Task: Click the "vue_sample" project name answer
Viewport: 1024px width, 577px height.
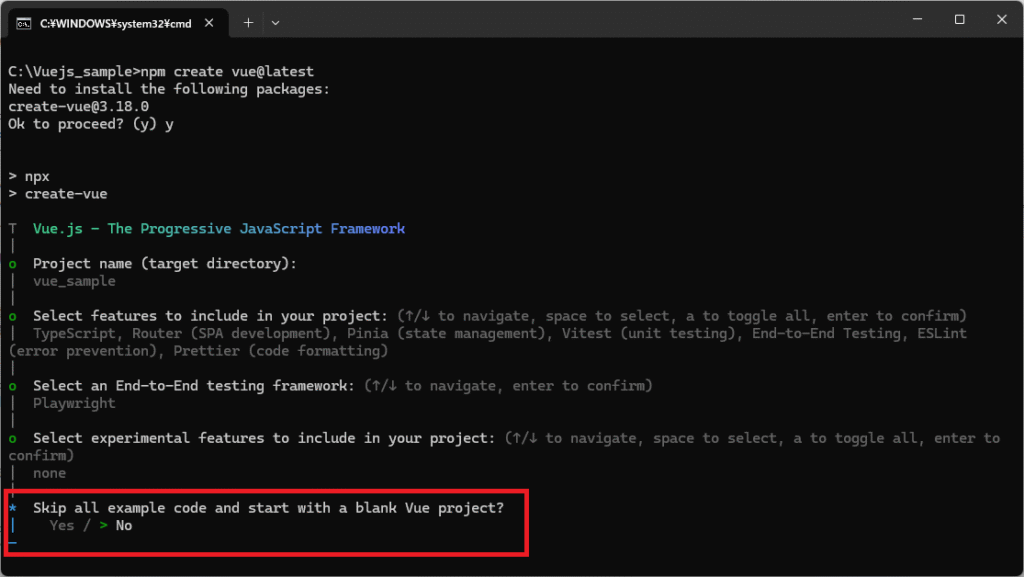Action: coord(74,281)
